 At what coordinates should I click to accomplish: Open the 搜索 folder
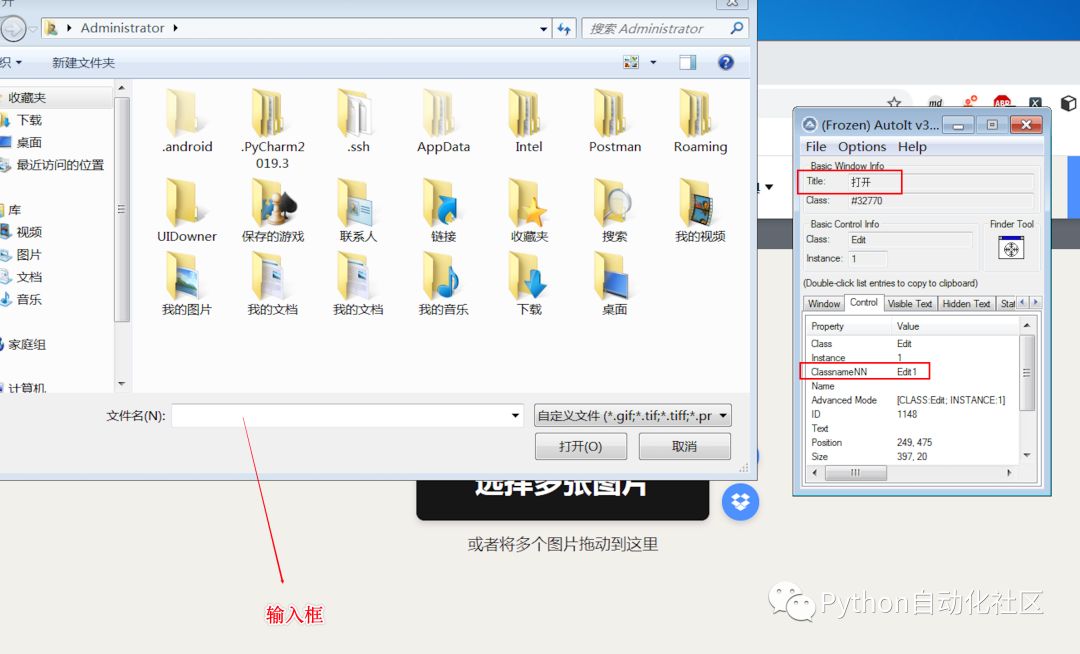point(614,210)
